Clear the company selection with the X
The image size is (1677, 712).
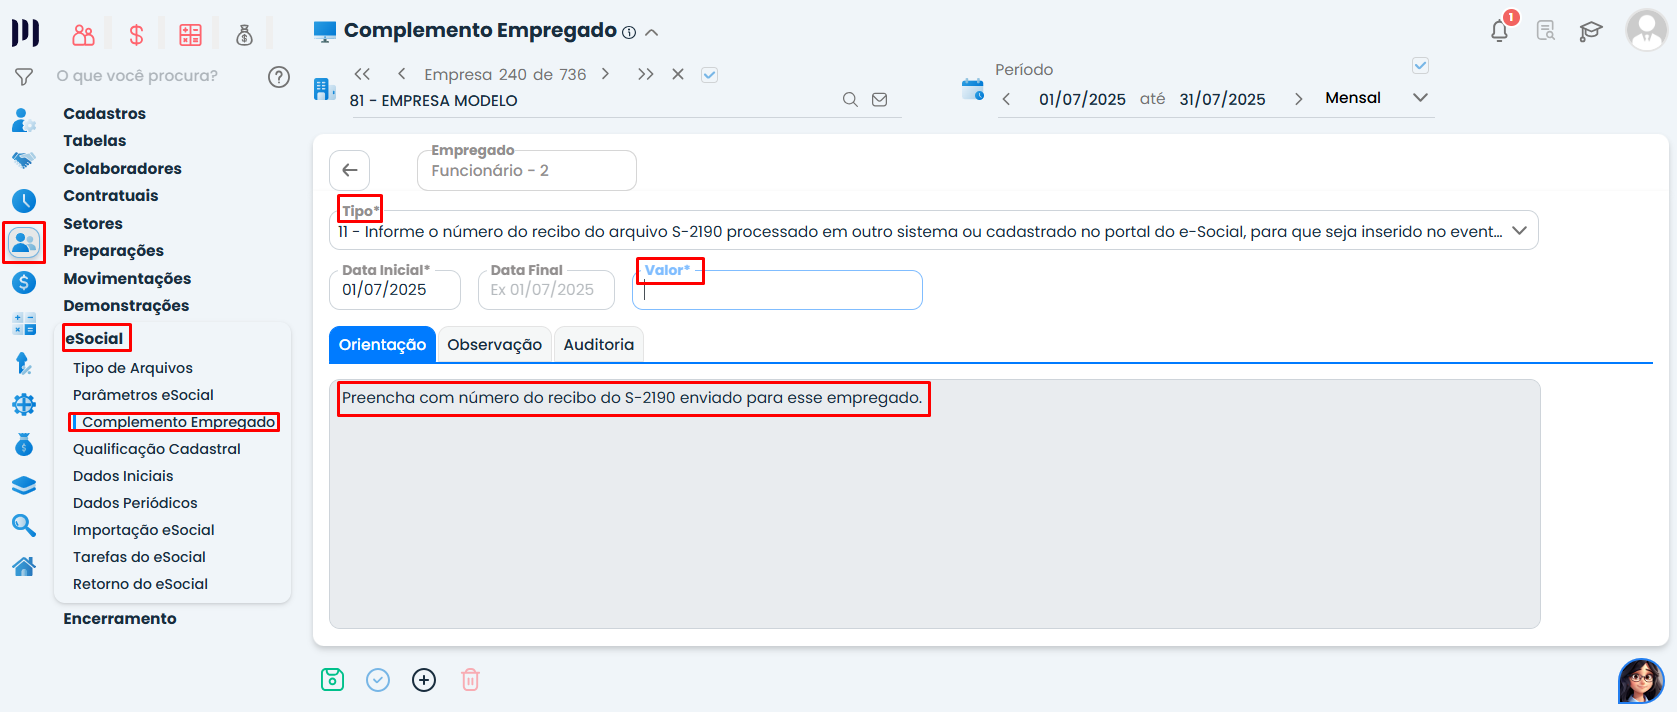coord(678,74)
